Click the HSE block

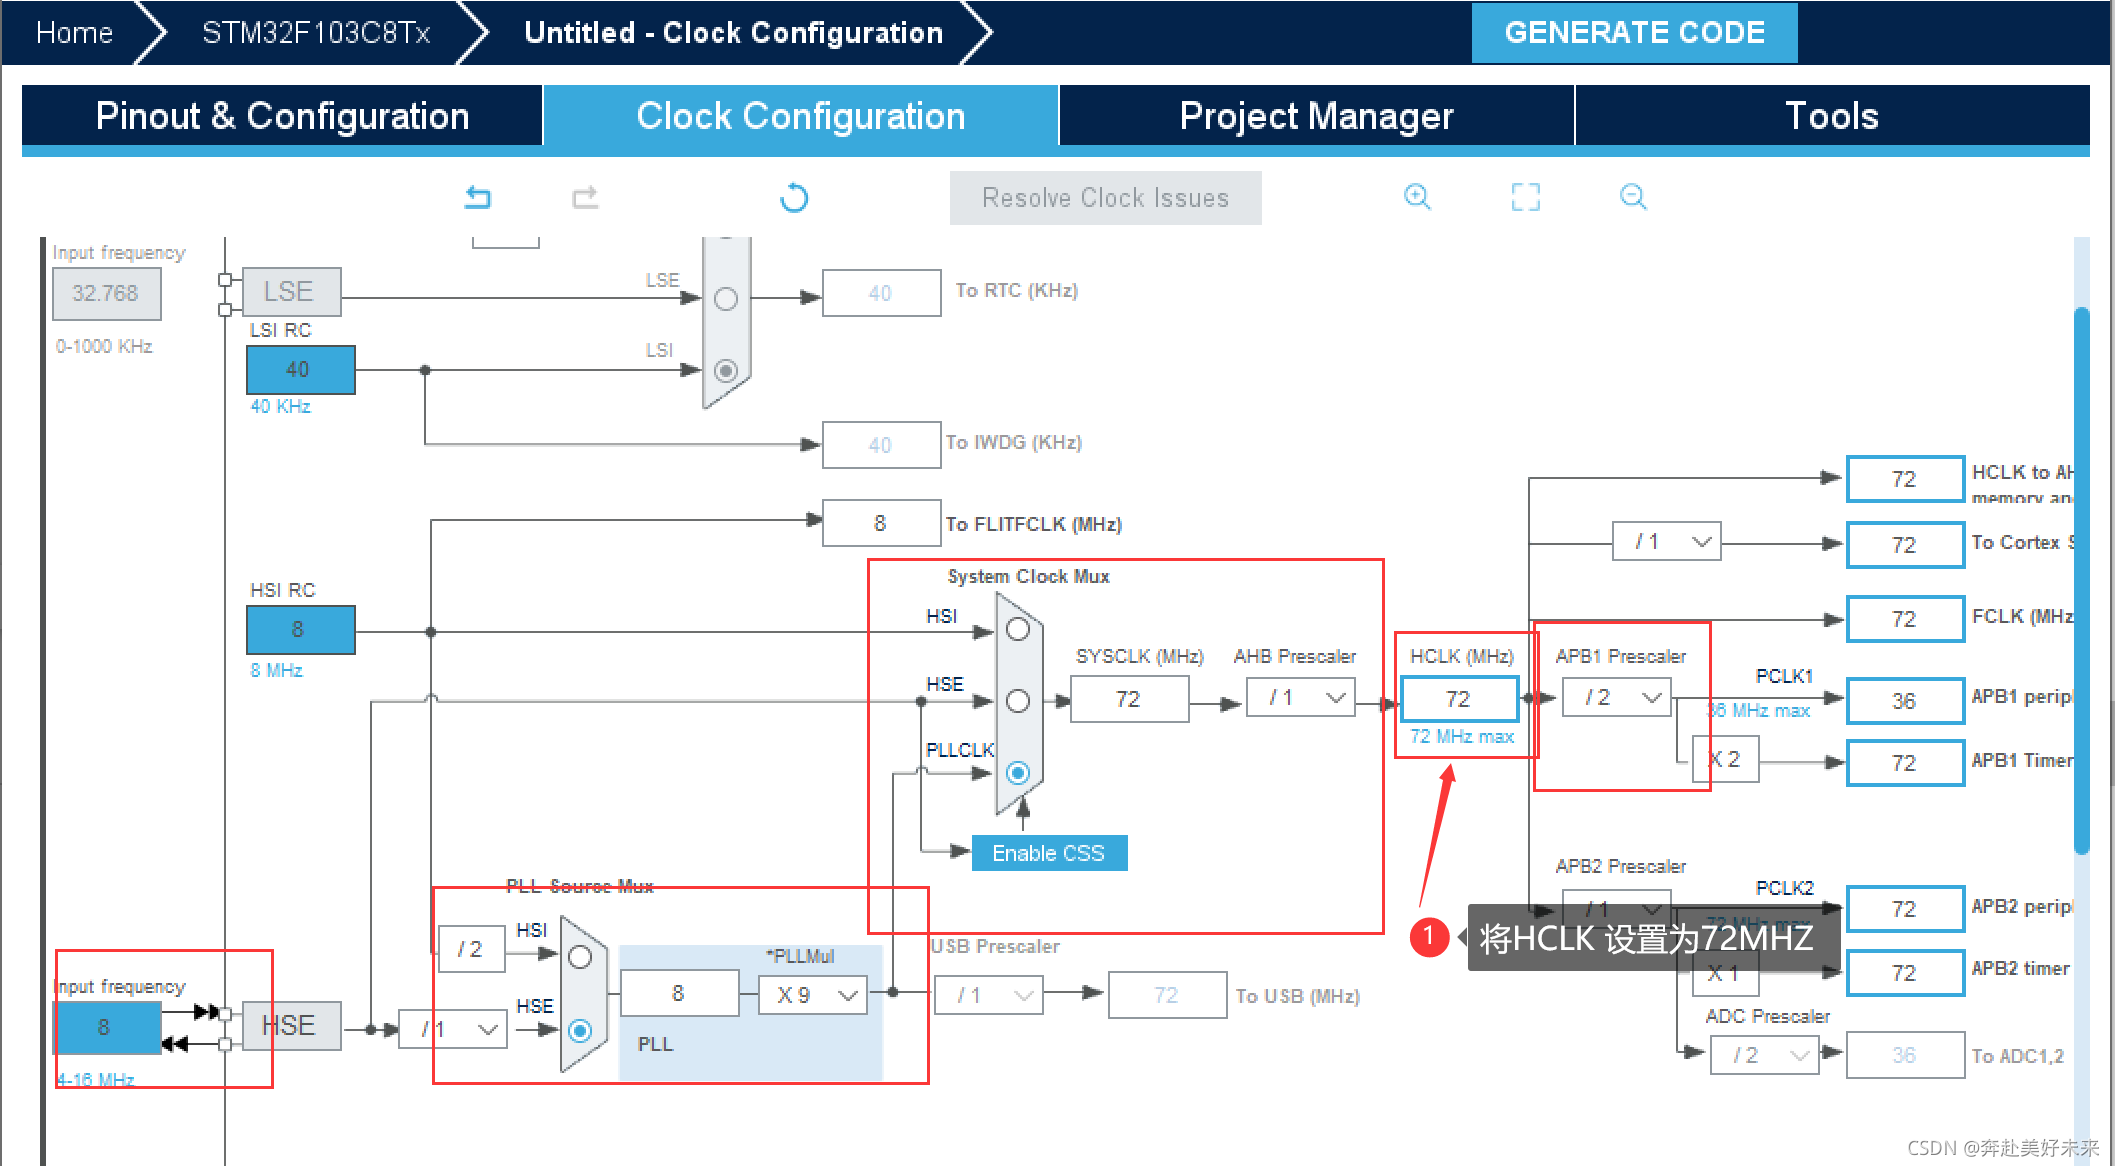(x=291, y=1025)
